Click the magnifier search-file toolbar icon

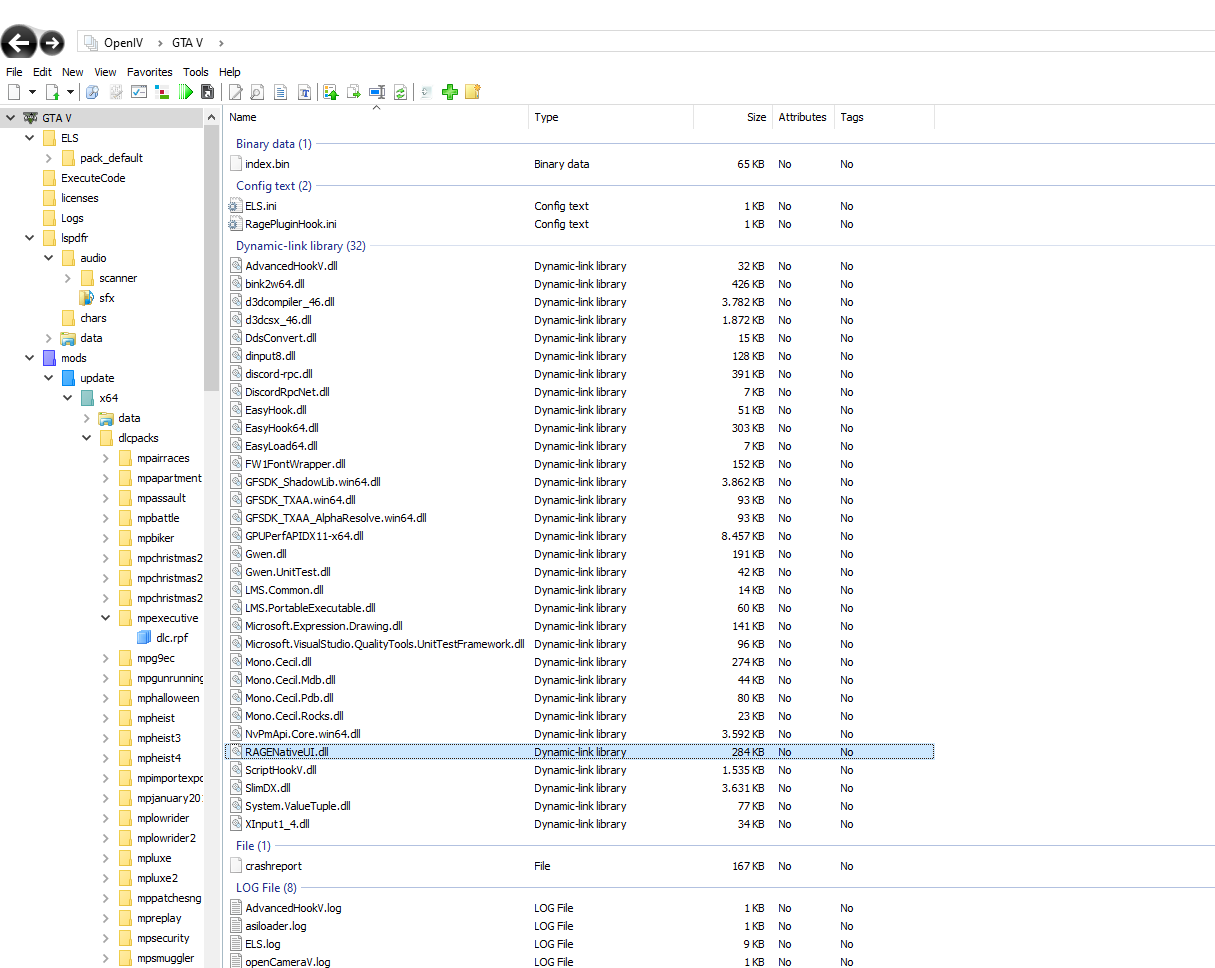257,92
